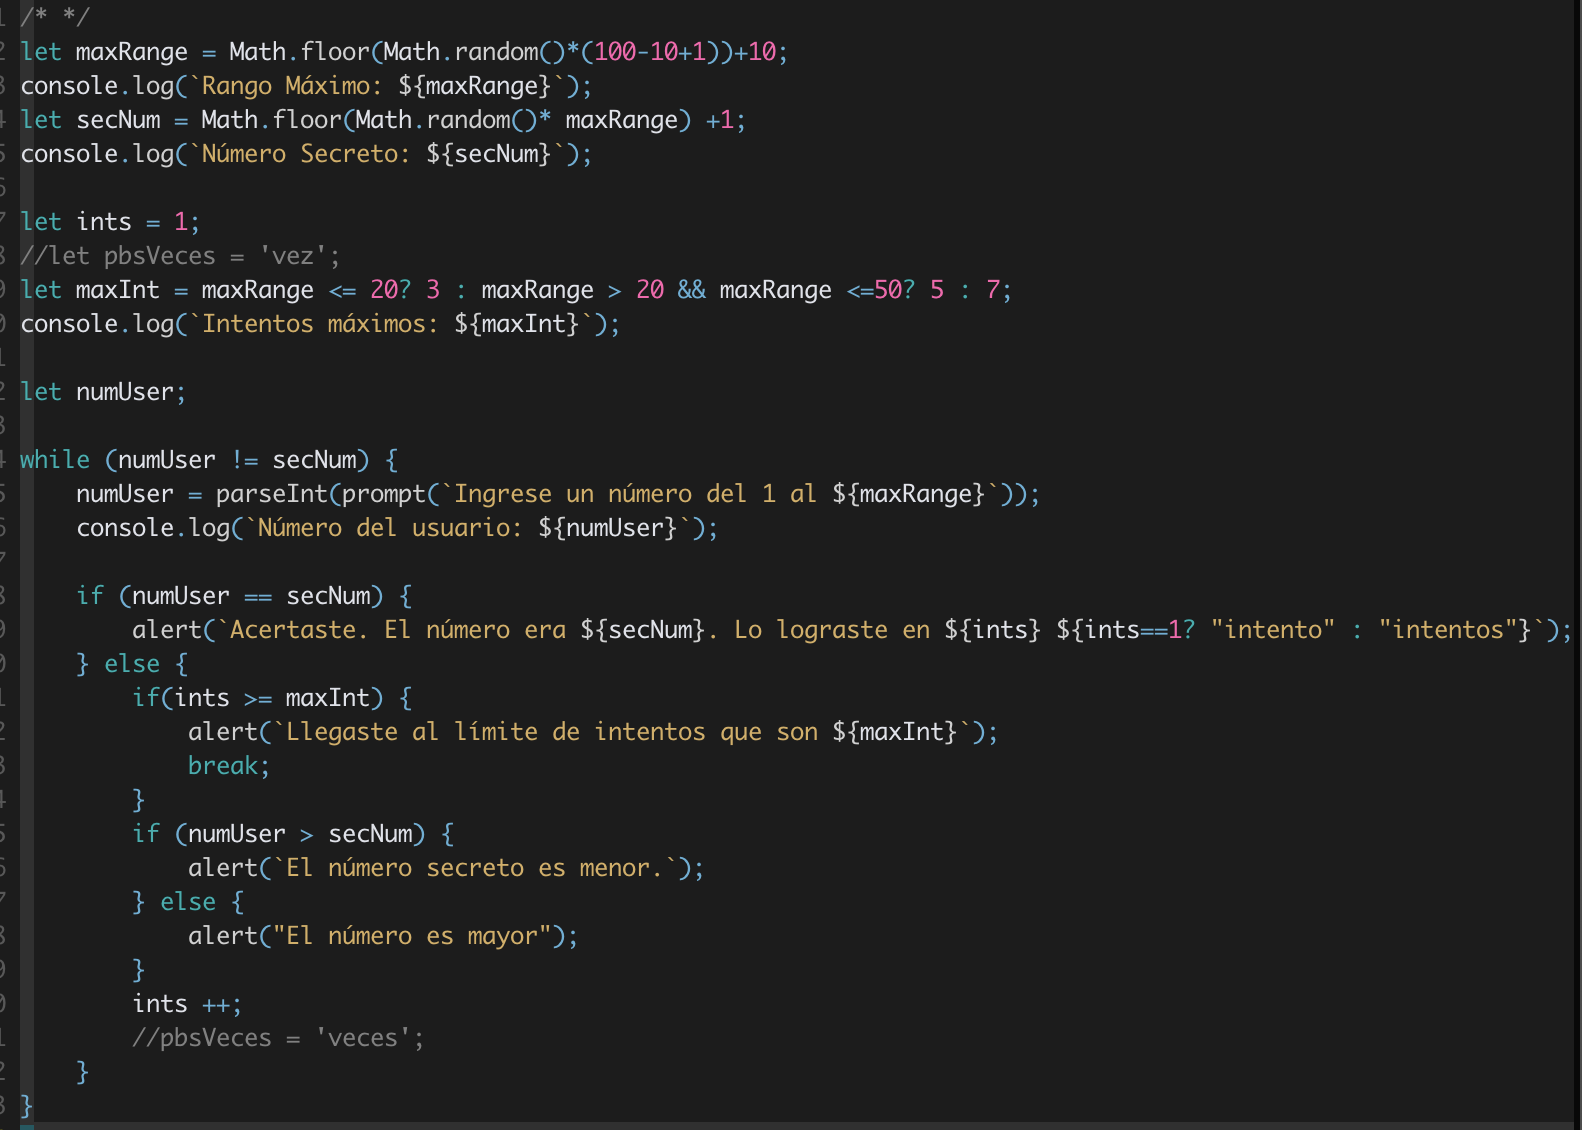Click the 'ints ++;' increment statement
The image size is (1582, 1130).
[x=187, y=1004]
